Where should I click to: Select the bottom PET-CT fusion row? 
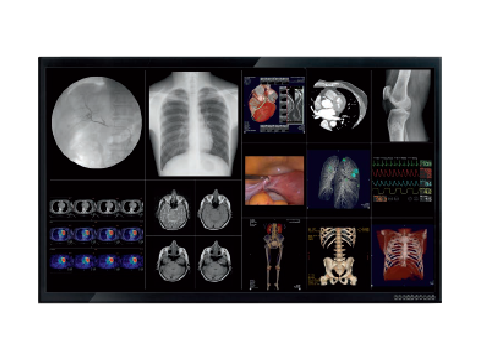point(96,262)
